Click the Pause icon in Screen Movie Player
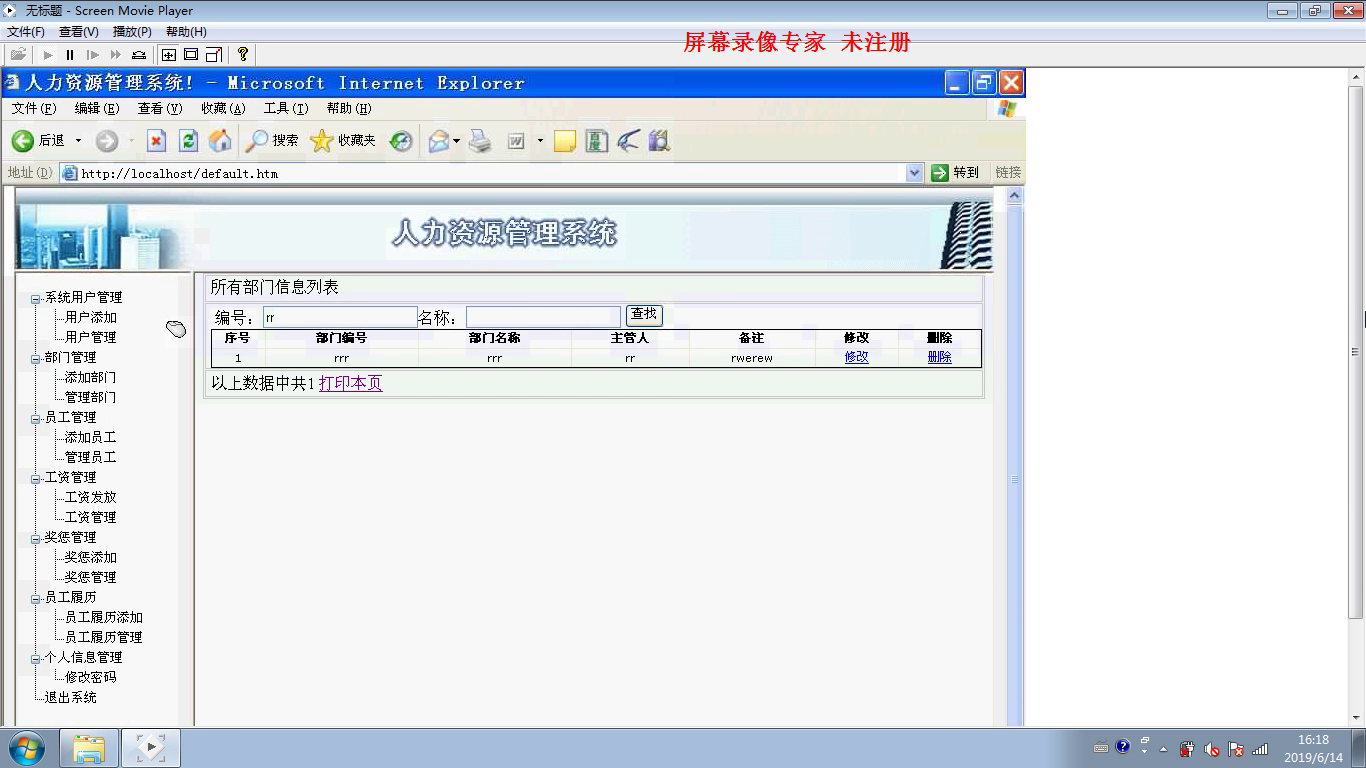Screen dimensions: 1366x768 tap(70, 55)
